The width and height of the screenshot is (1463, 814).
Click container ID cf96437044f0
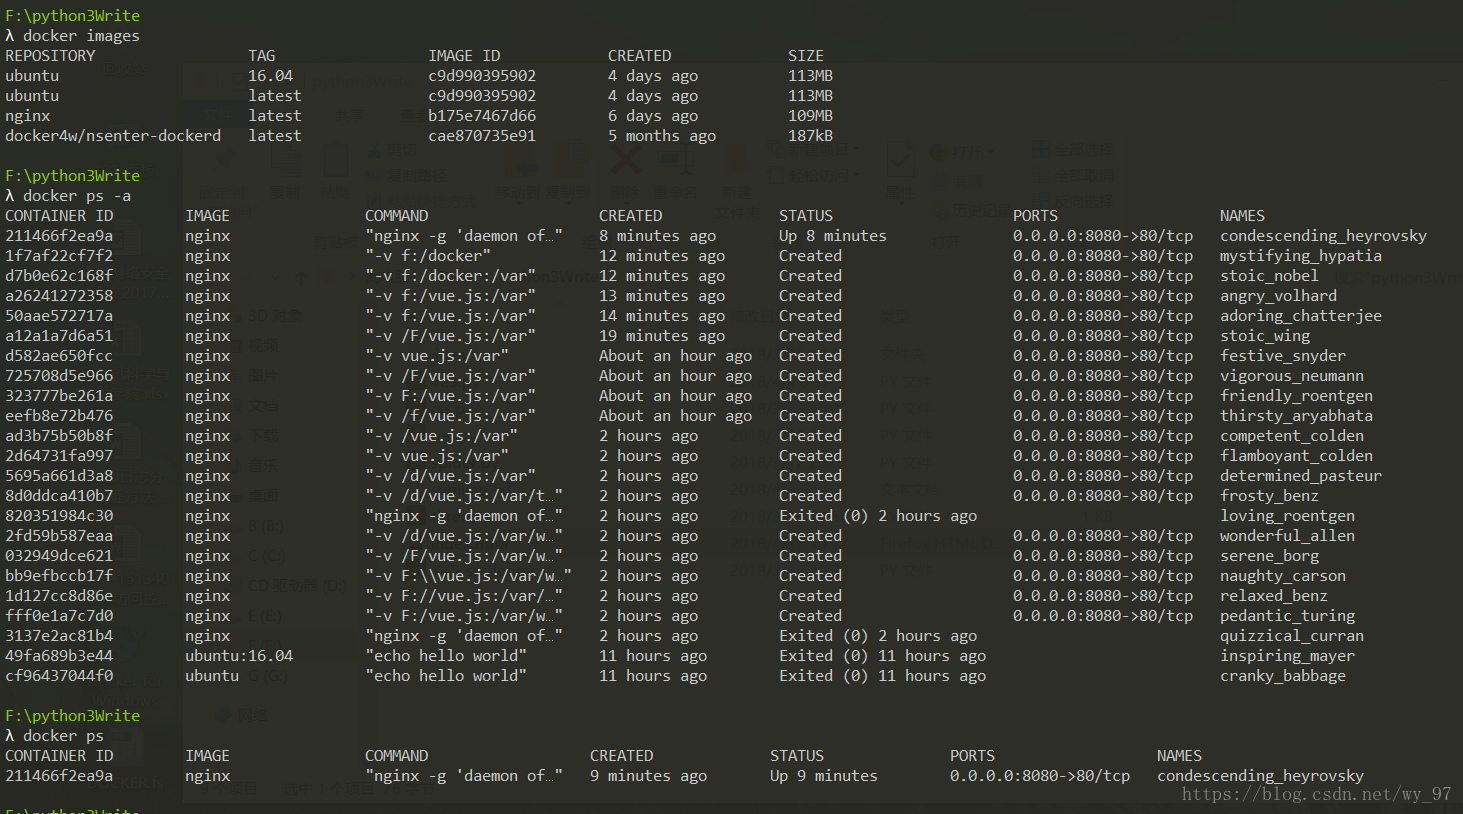click(59, 676)
